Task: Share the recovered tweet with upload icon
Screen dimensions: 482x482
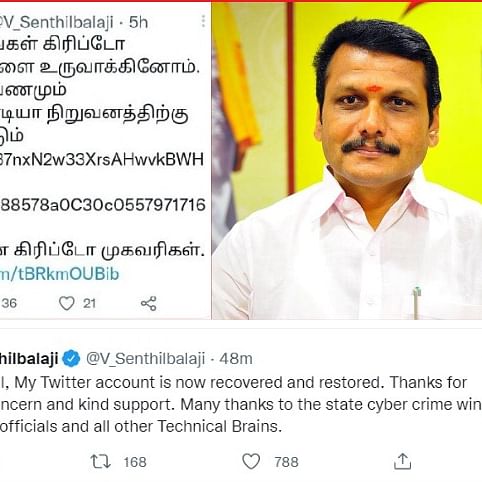Action: tap(402, 462)
